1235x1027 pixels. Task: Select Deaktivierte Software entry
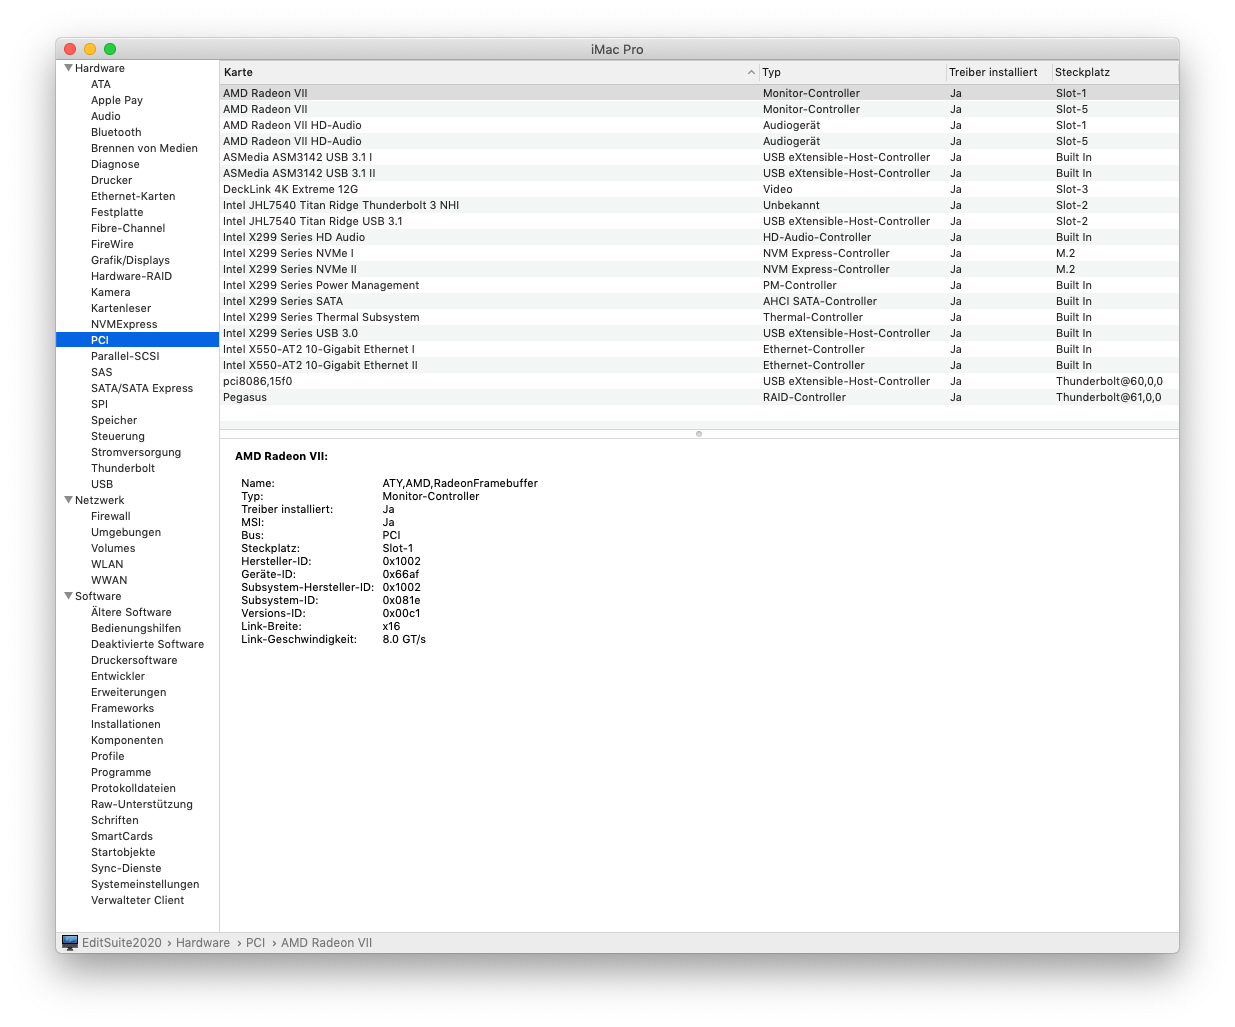(x=147, y=644)
